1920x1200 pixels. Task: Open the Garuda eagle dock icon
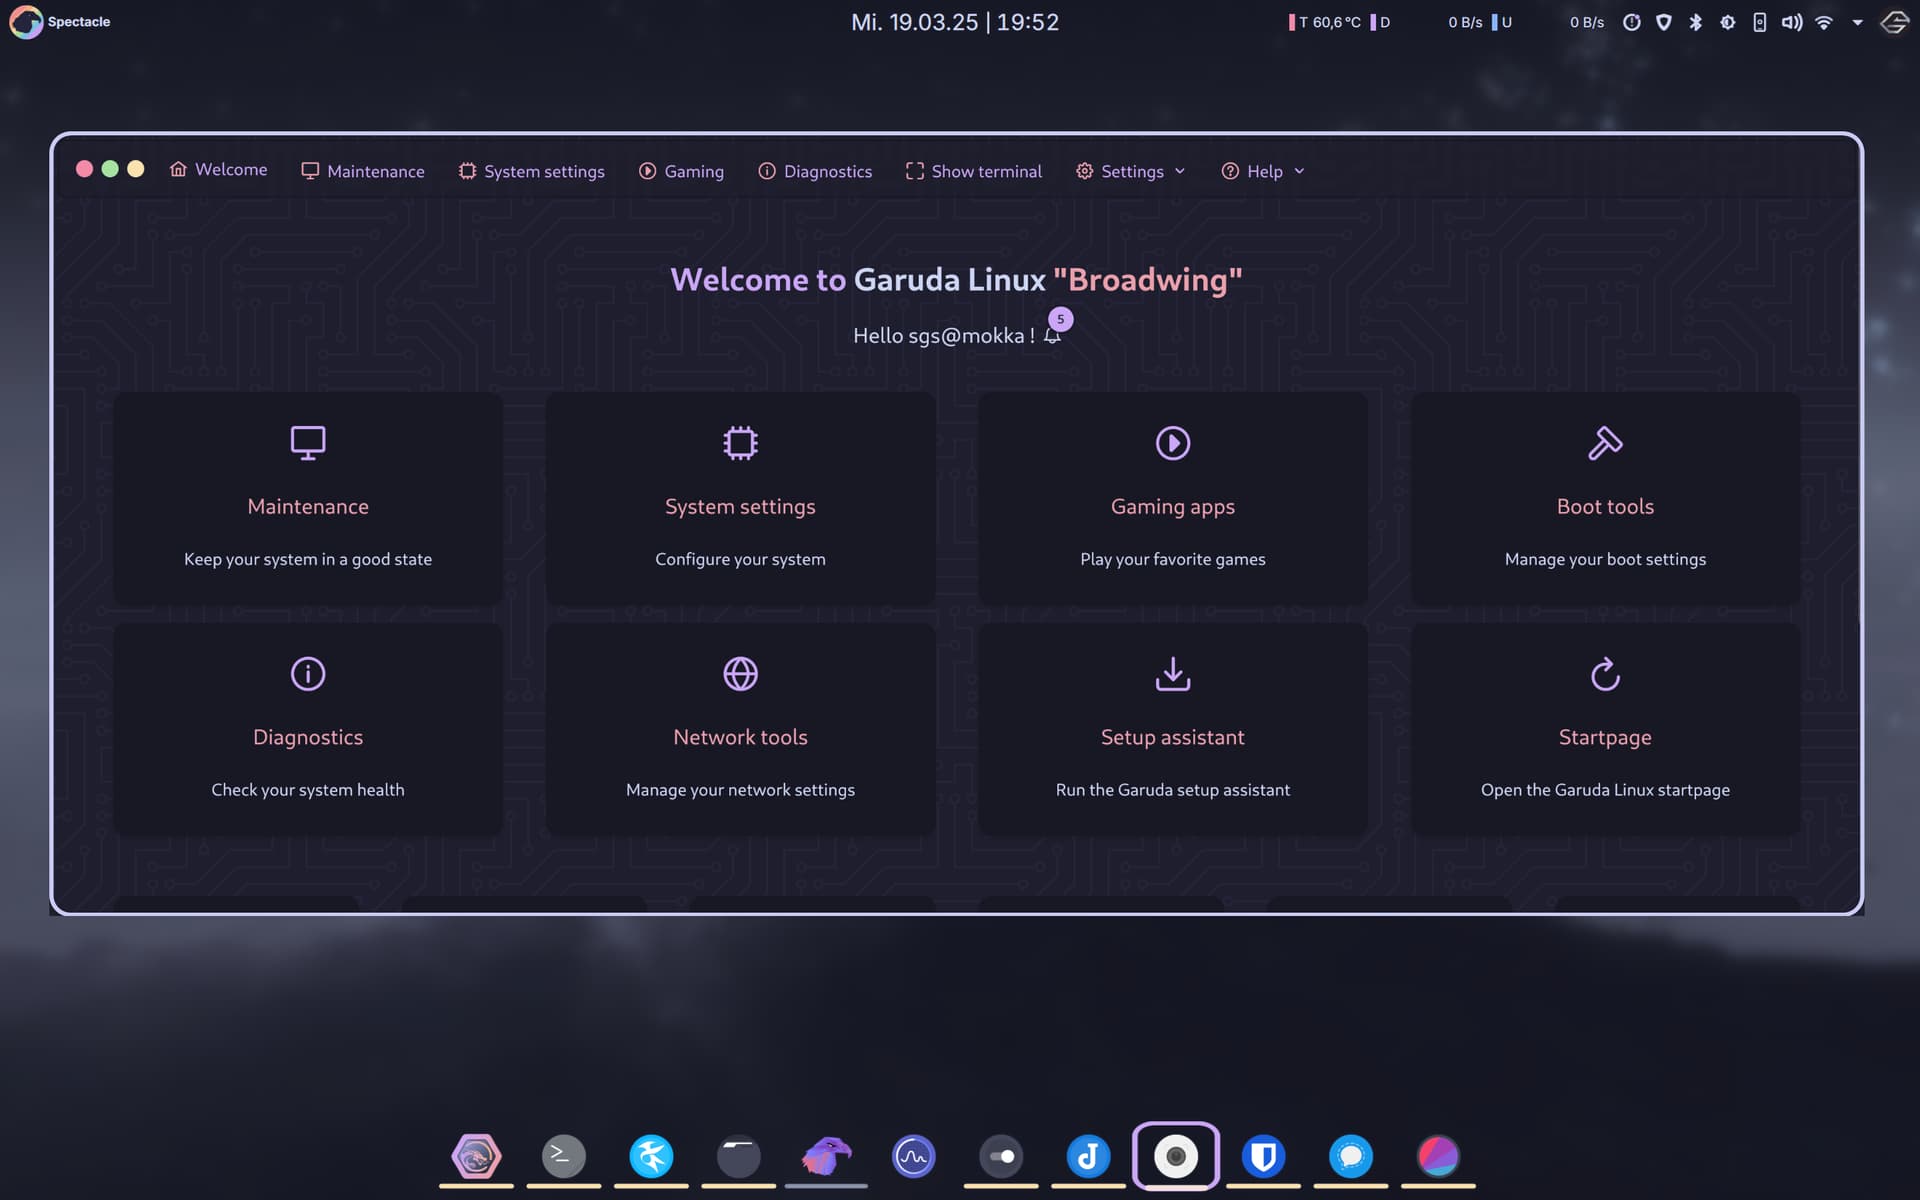[x=826, y=1156]
